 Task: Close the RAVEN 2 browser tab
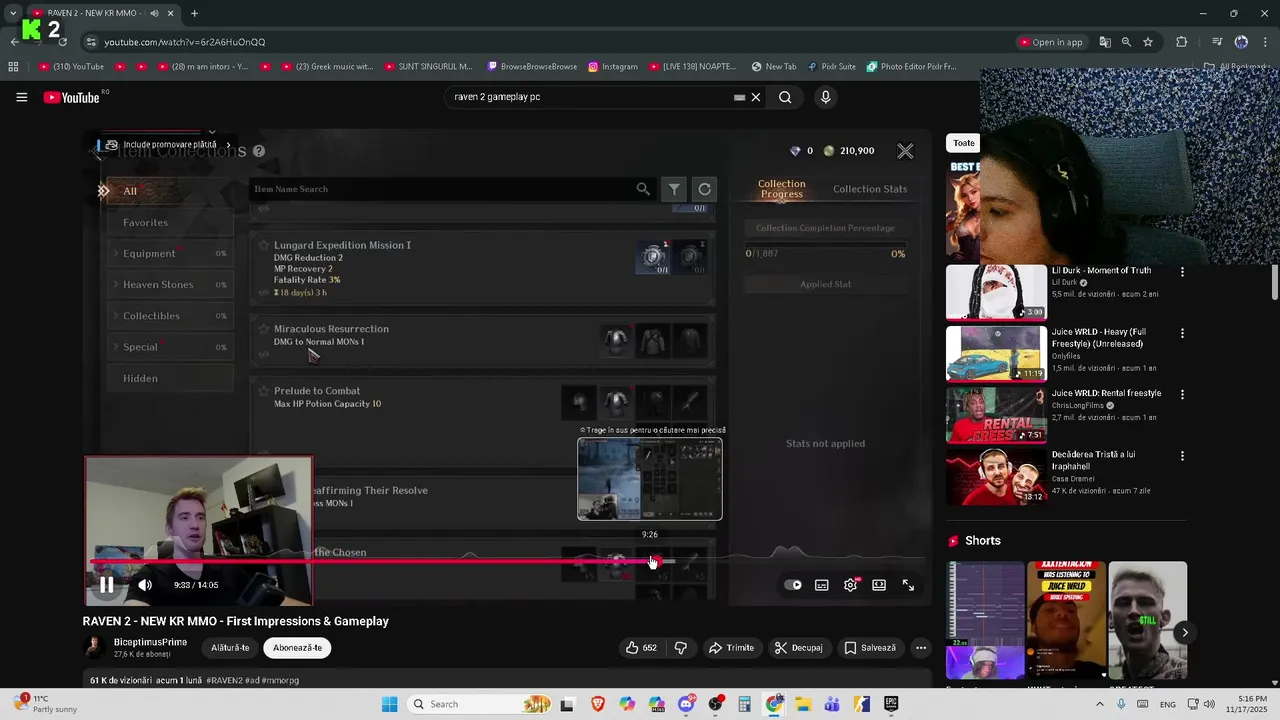pos(171,13)
